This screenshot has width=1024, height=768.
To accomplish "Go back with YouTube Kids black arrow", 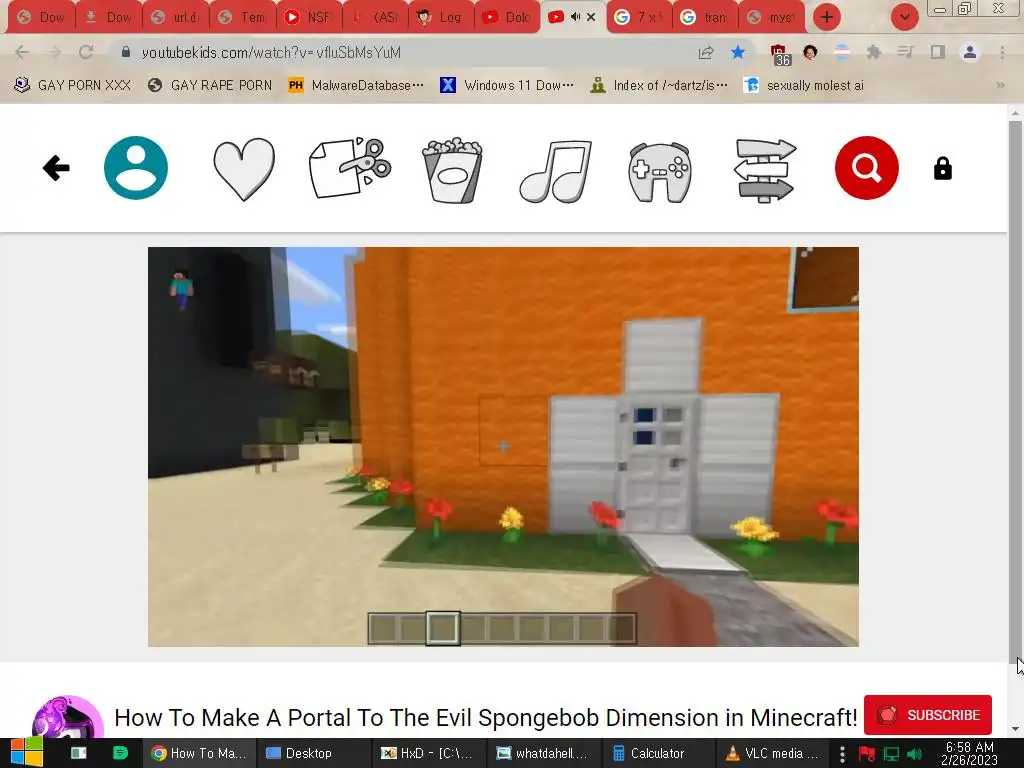I will pyautogui.click(x=56, y=168).
